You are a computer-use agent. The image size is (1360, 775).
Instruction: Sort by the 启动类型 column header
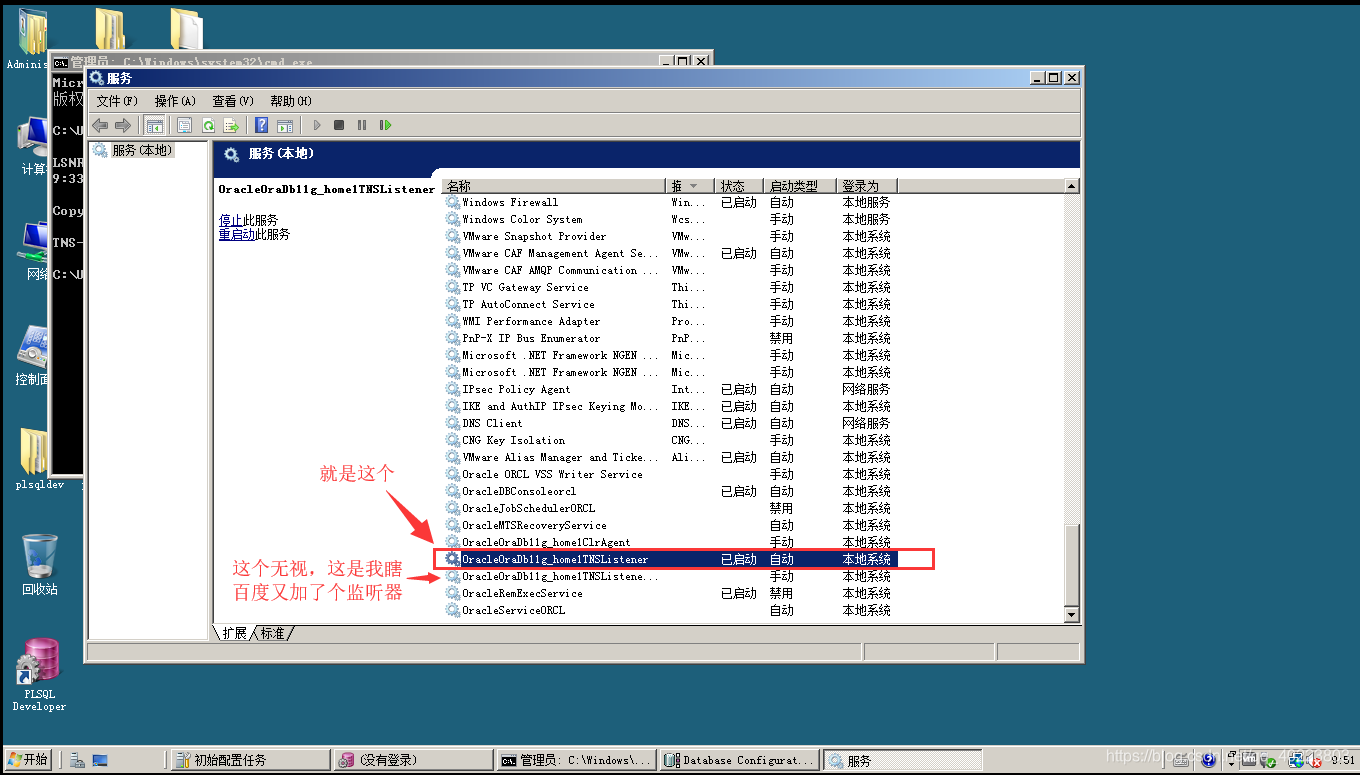(800, 186)
